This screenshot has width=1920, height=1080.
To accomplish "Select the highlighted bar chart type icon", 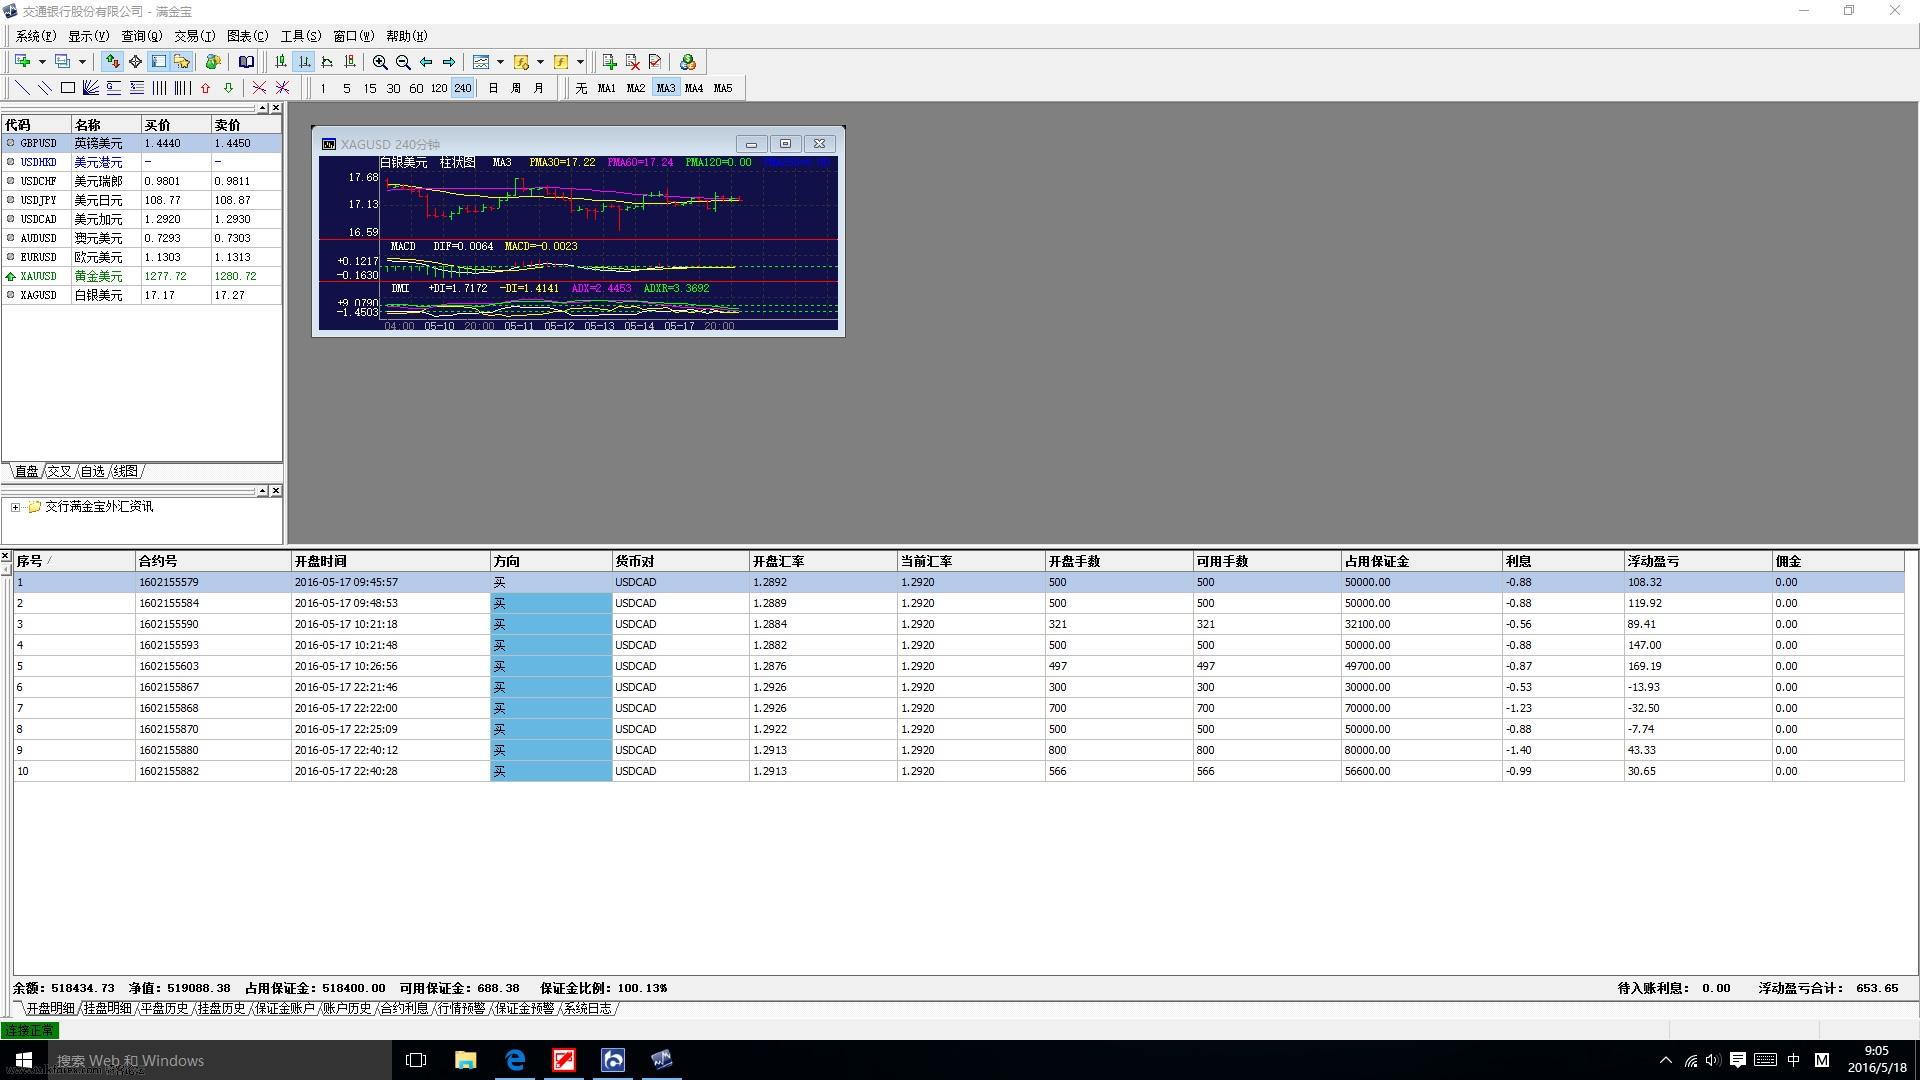I will click(304, 62).
